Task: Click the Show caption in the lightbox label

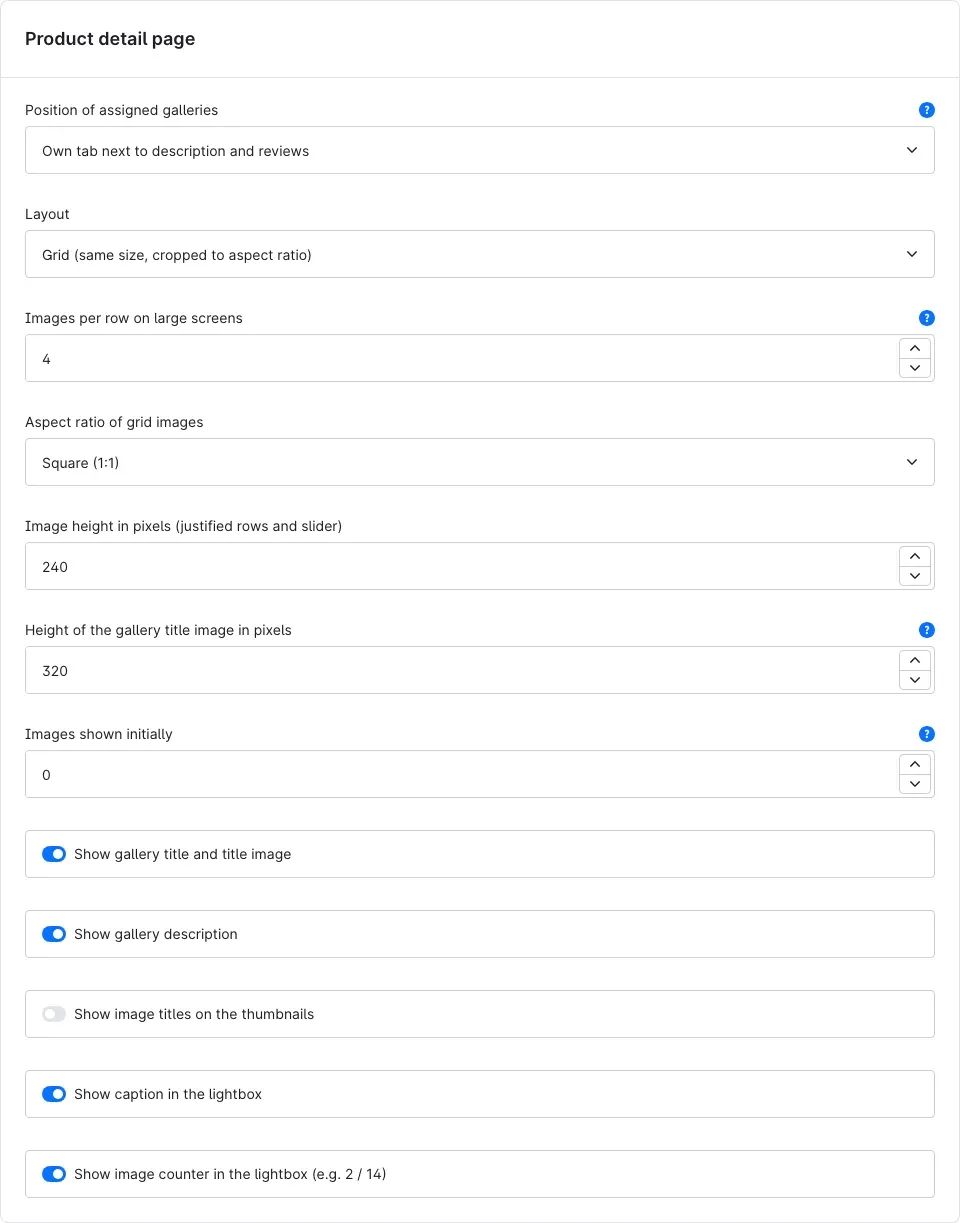Action: 168,1094
